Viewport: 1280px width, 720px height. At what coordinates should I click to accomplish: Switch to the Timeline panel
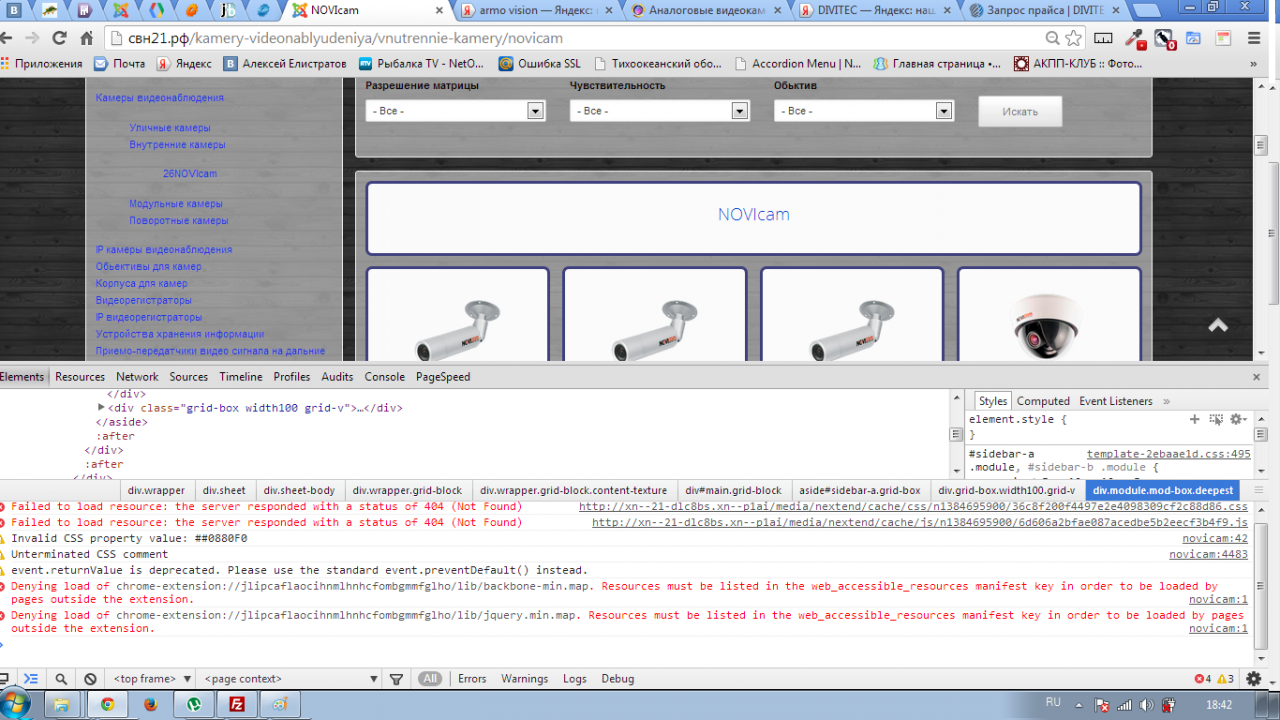241,377
